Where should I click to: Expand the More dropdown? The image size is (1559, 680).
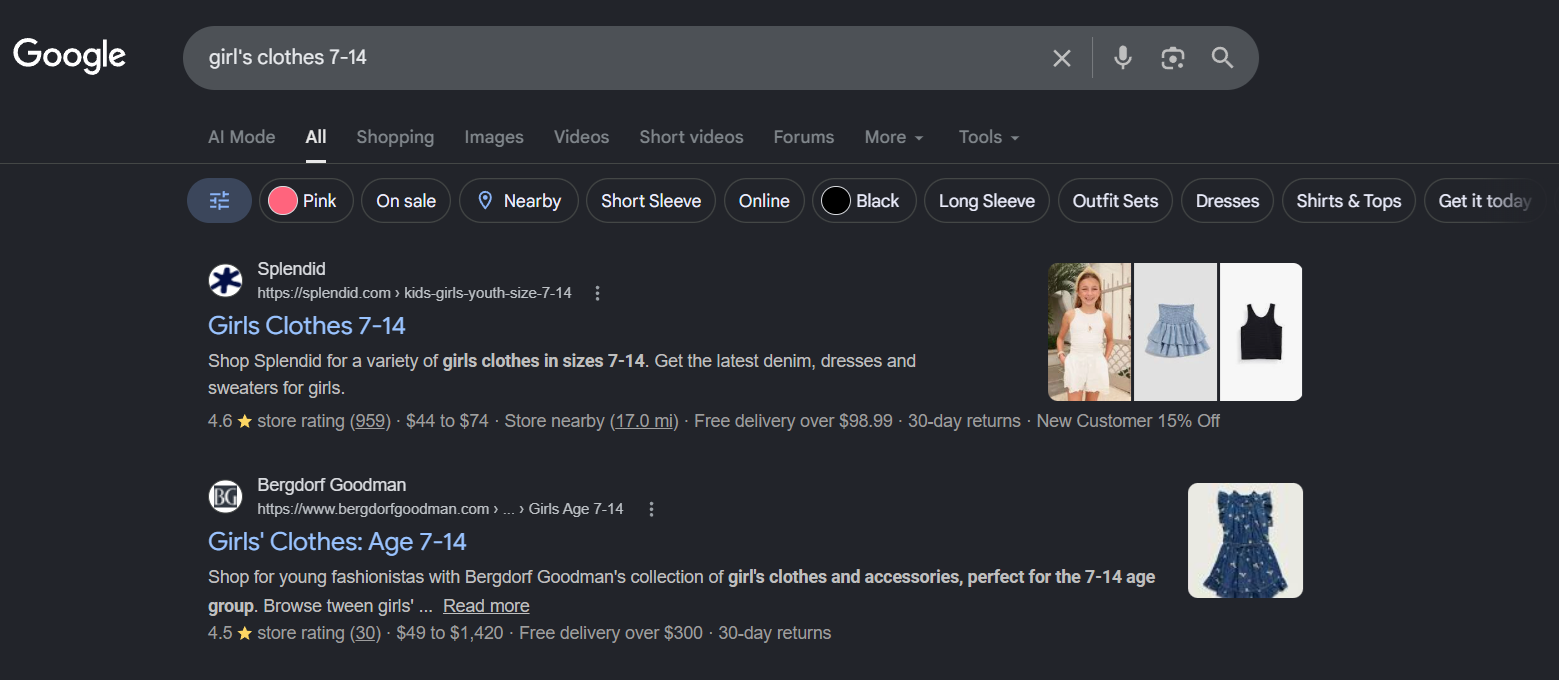pyautogui.click(x=894, y=137)
